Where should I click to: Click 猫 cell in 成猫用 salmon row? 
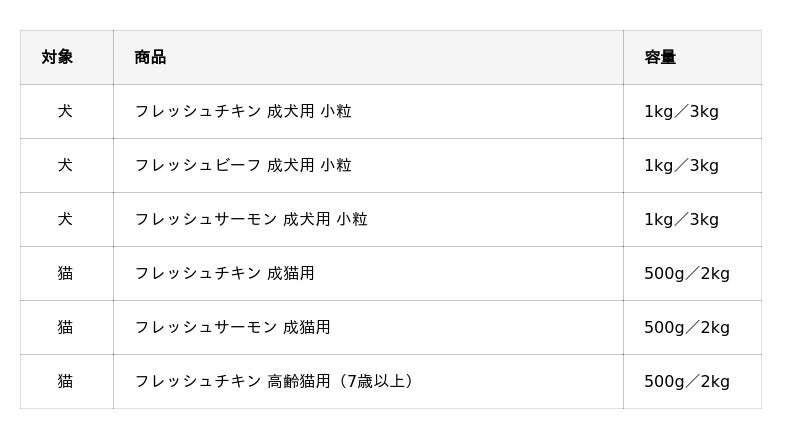pyautogui.click(x=67, y=327)
